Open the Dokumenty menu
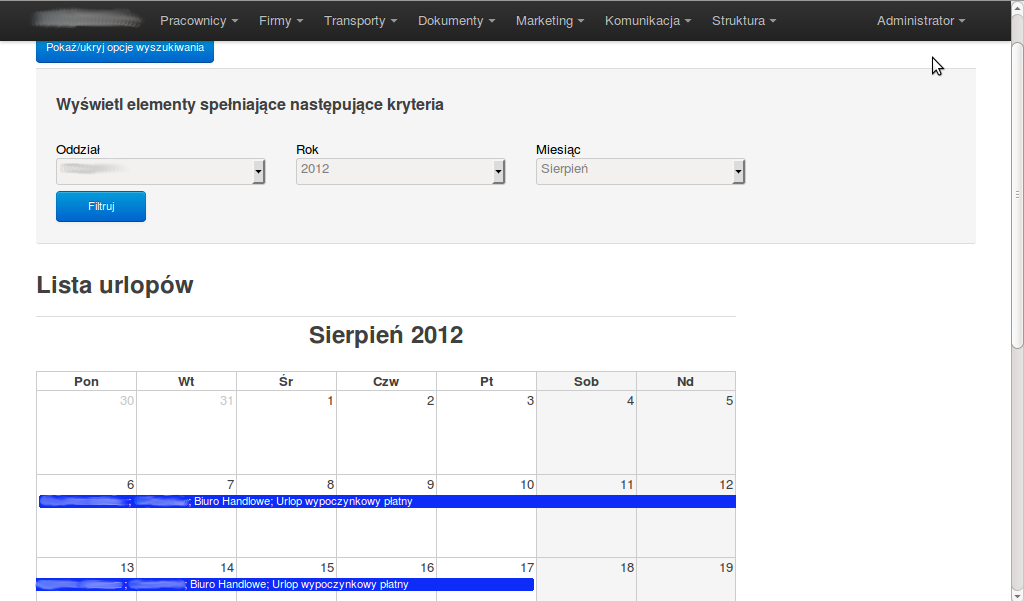 [x=456, y=21]
